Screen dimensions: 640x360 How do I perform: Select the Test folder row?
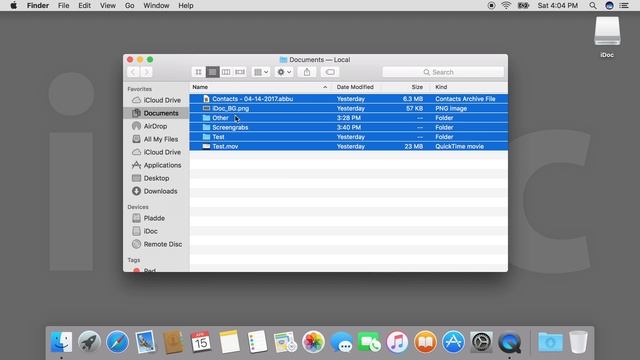[349, 137]
